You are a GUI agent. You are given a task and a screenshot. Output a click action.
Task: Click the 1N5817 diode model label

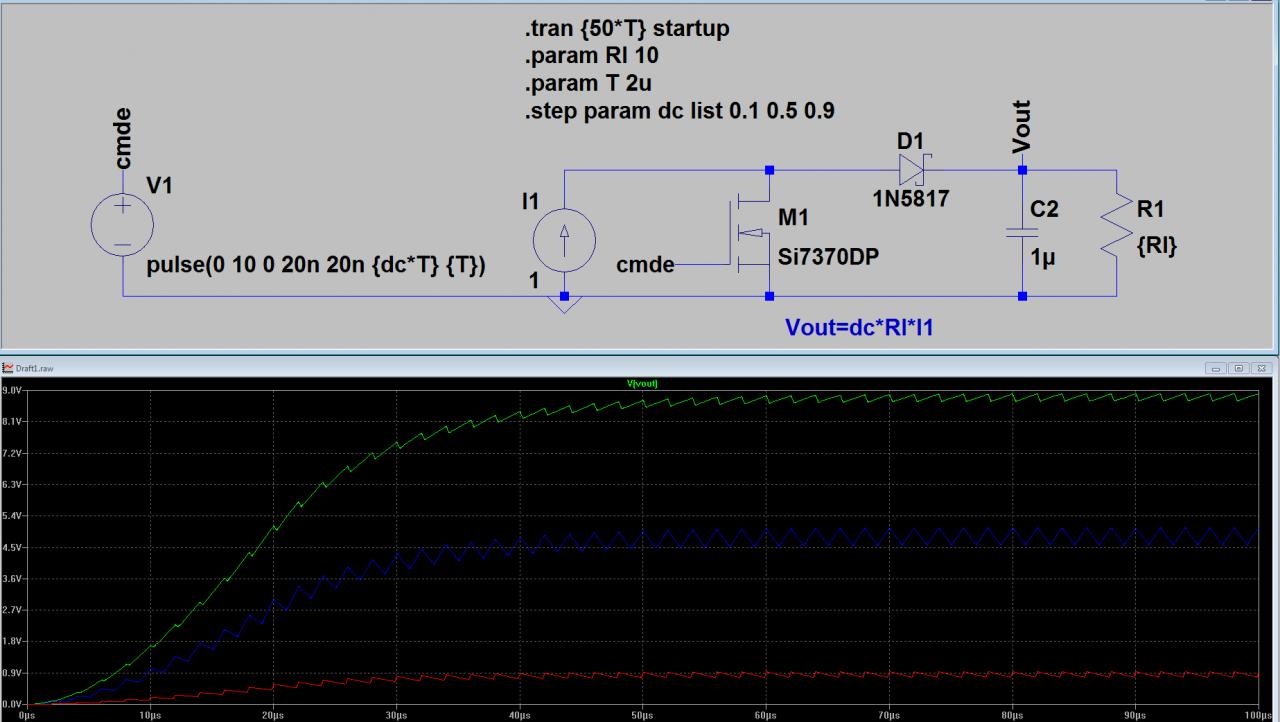click(908, 200)
